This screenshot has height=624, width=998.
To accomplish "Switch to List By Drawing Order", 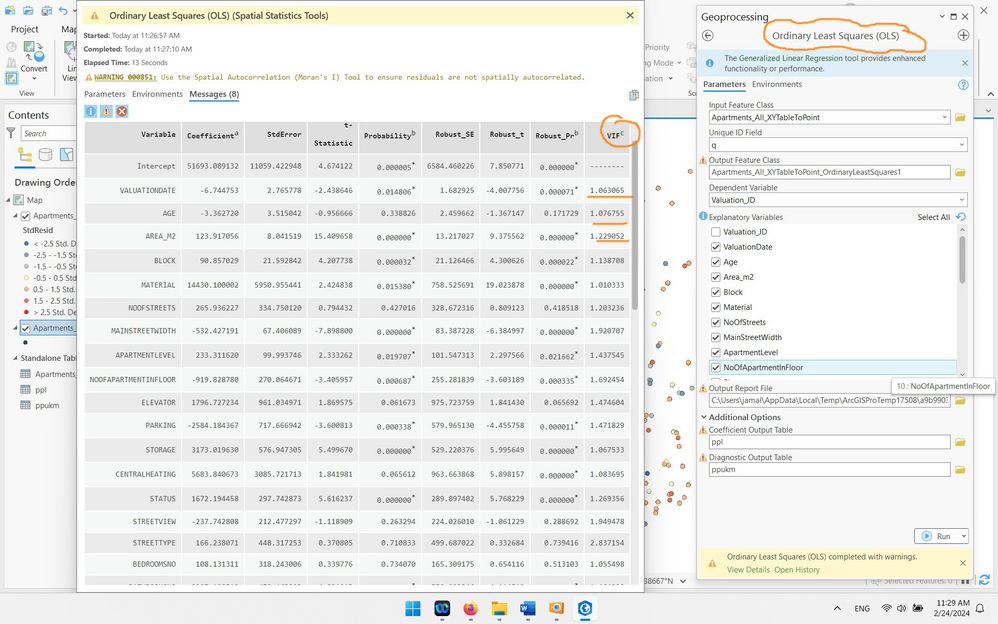I will (25, 155).
